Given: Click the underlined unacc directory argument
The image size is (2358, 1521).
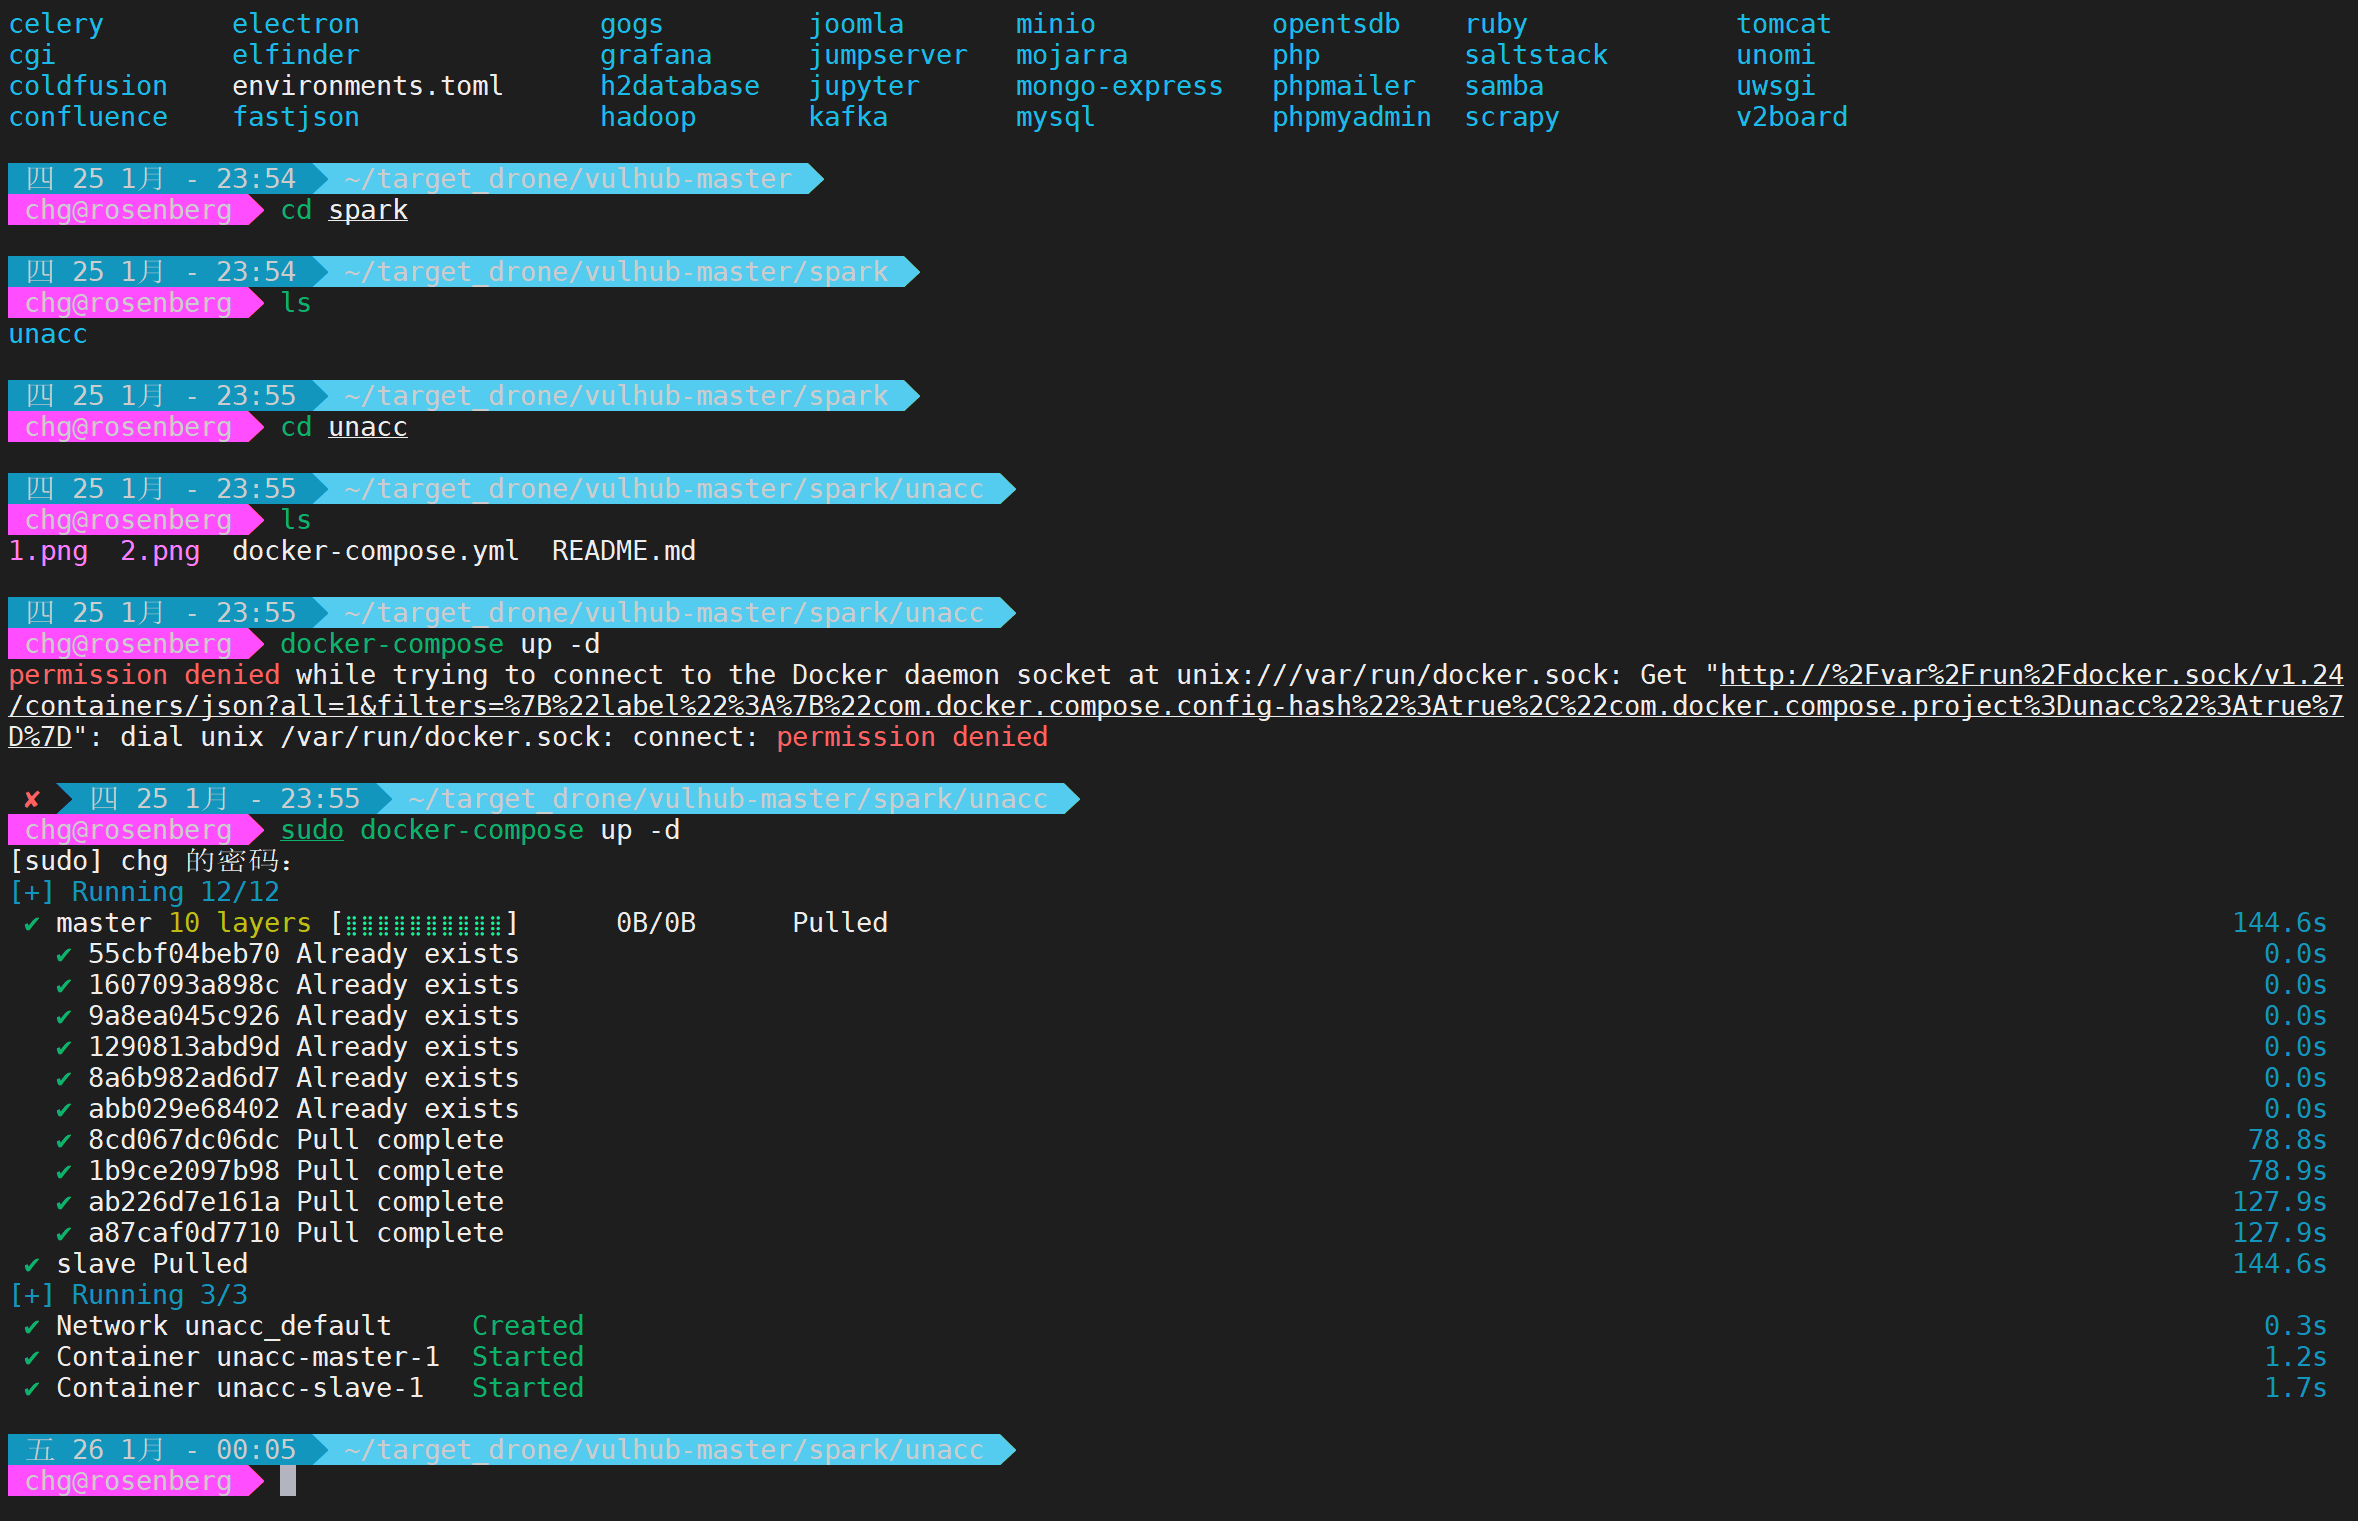Looking at the screenshot, I should [x=368, y=427].
